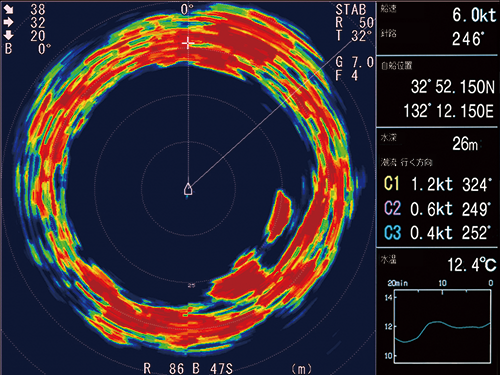Select the down arrow depth icon
Viewport: 500px width, 375px height.
pos(8,35)
